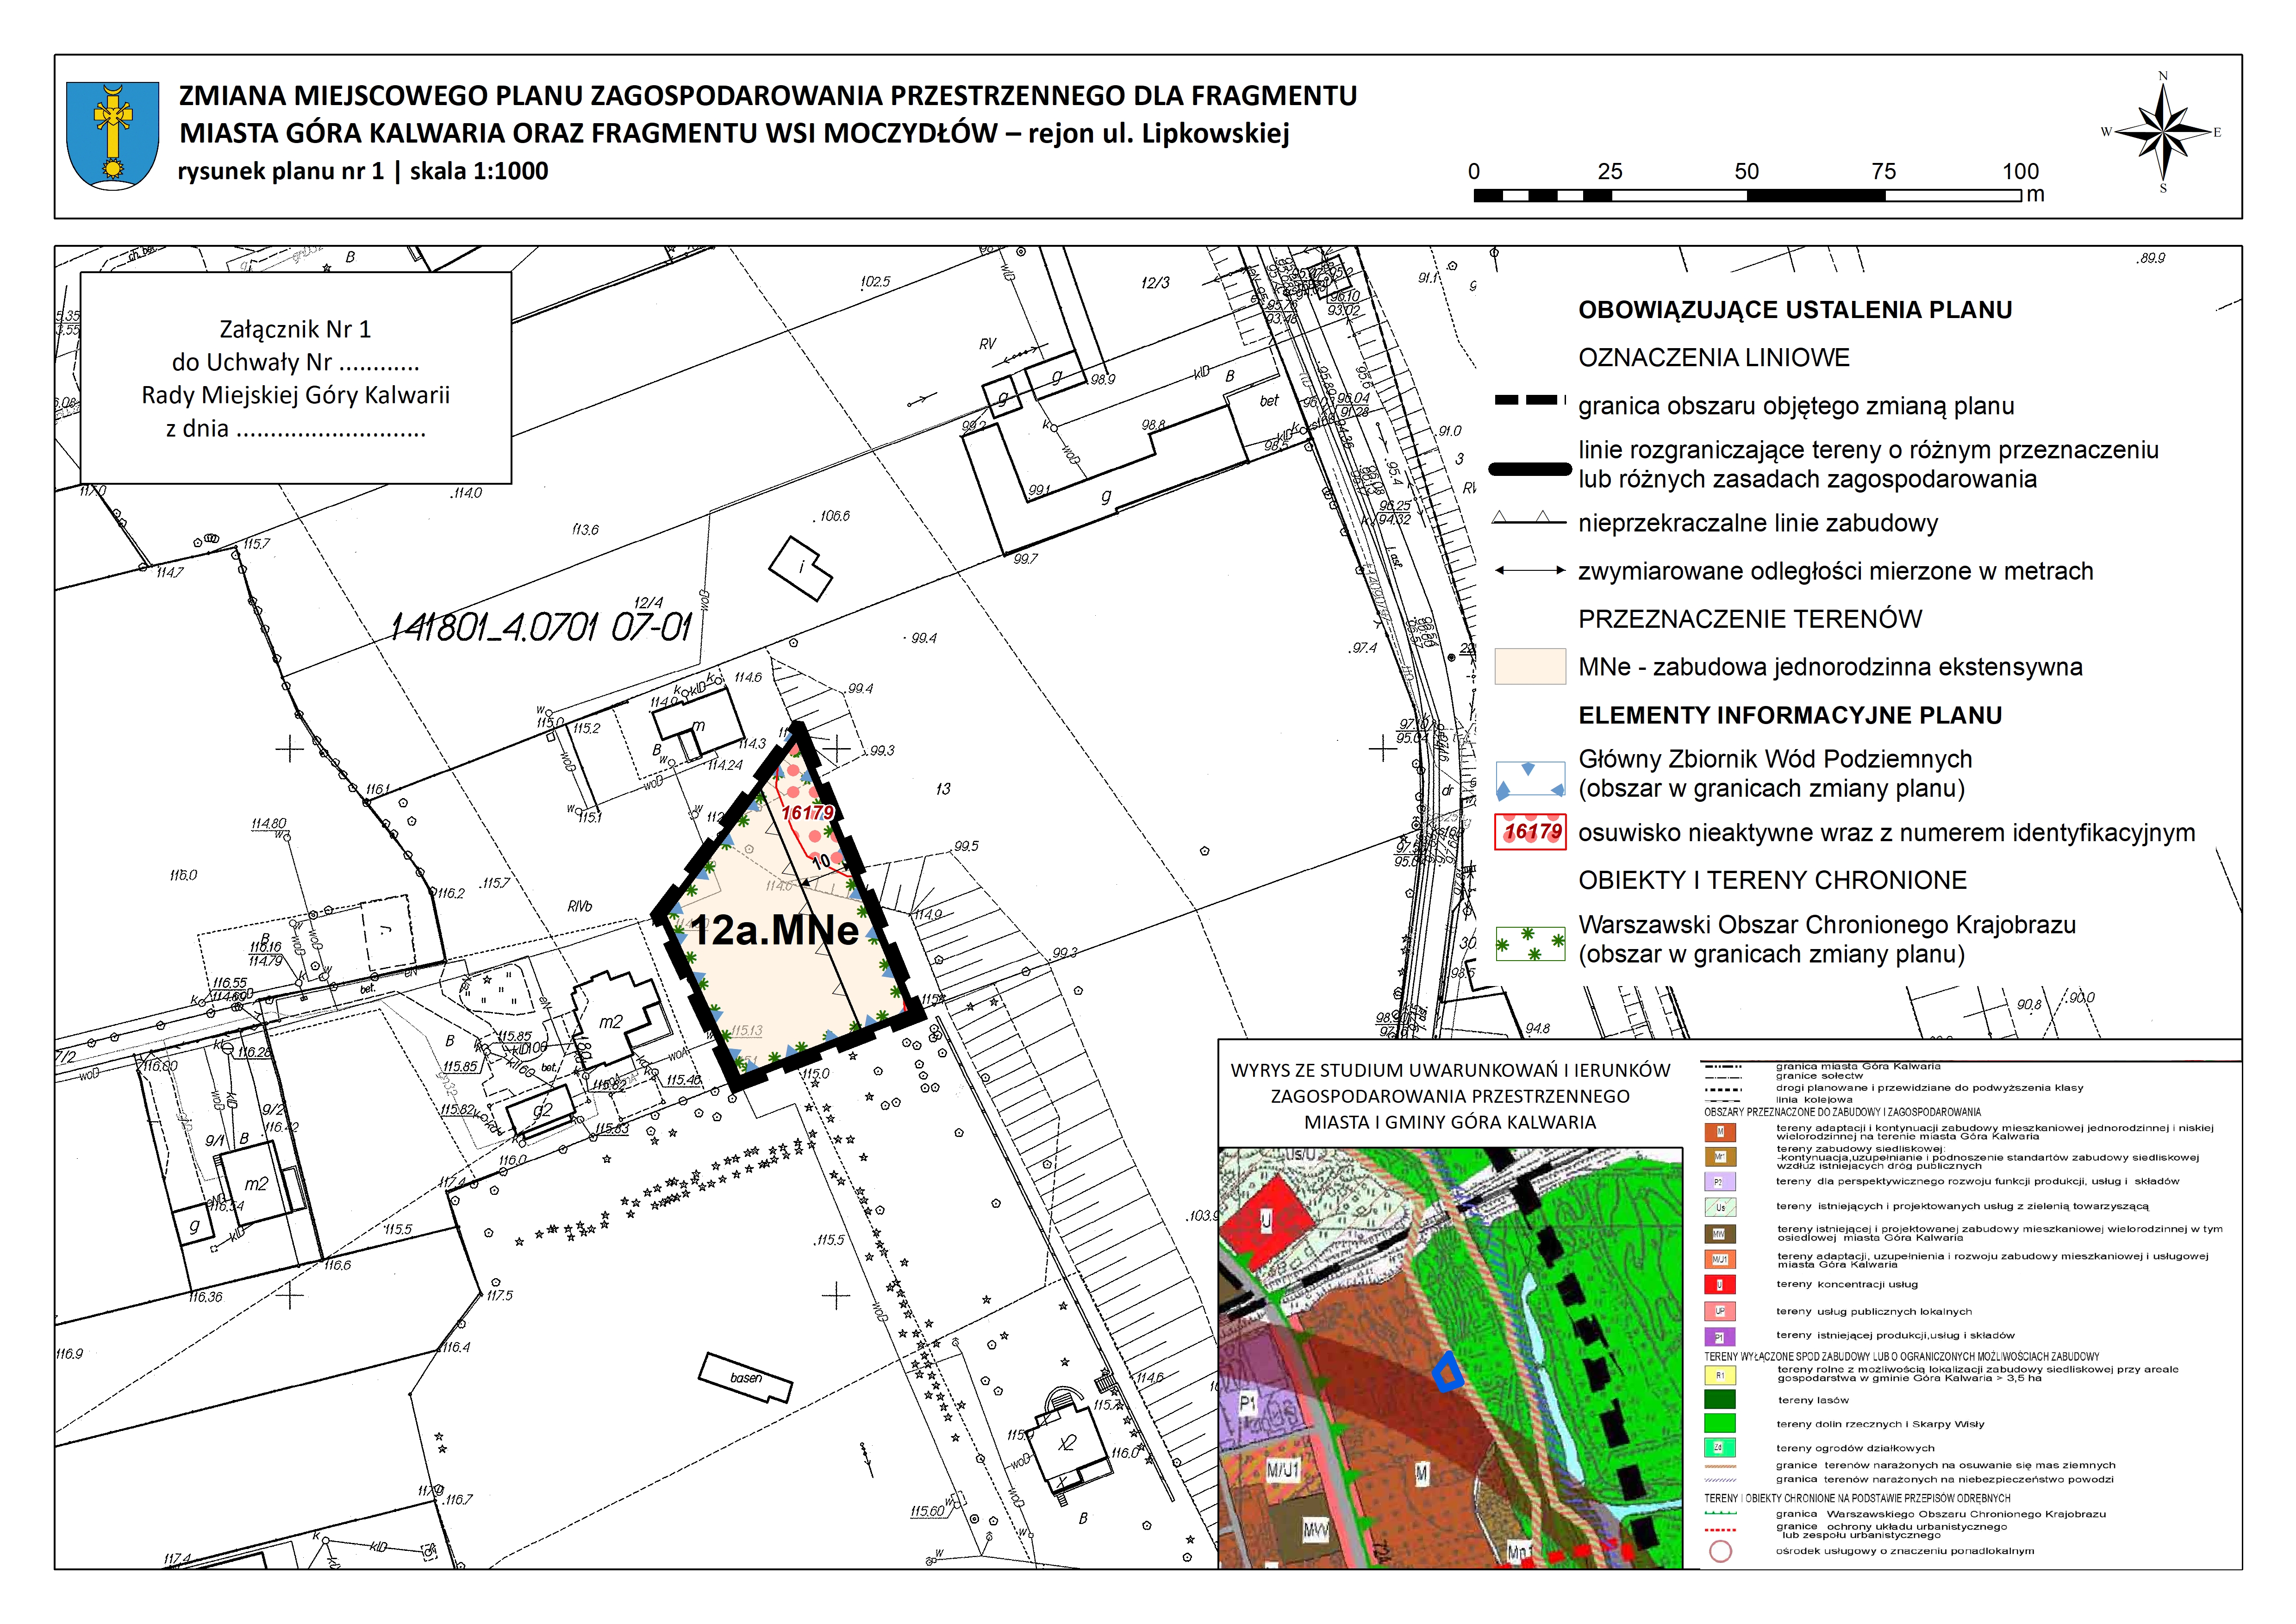The width and height of the screenshot is (2296, 1624).
Task: Click the 'tereny koncentracji usług' legend text
Action: click(x=1847, y=1284)
